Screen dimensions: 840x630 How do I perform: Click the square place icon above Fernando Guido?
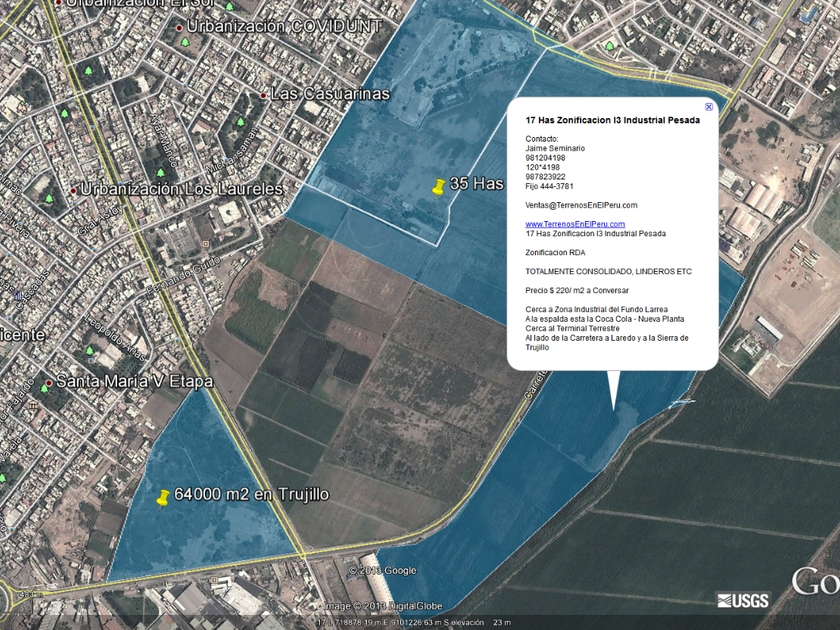pyautogui.click(x=206, y=244)
